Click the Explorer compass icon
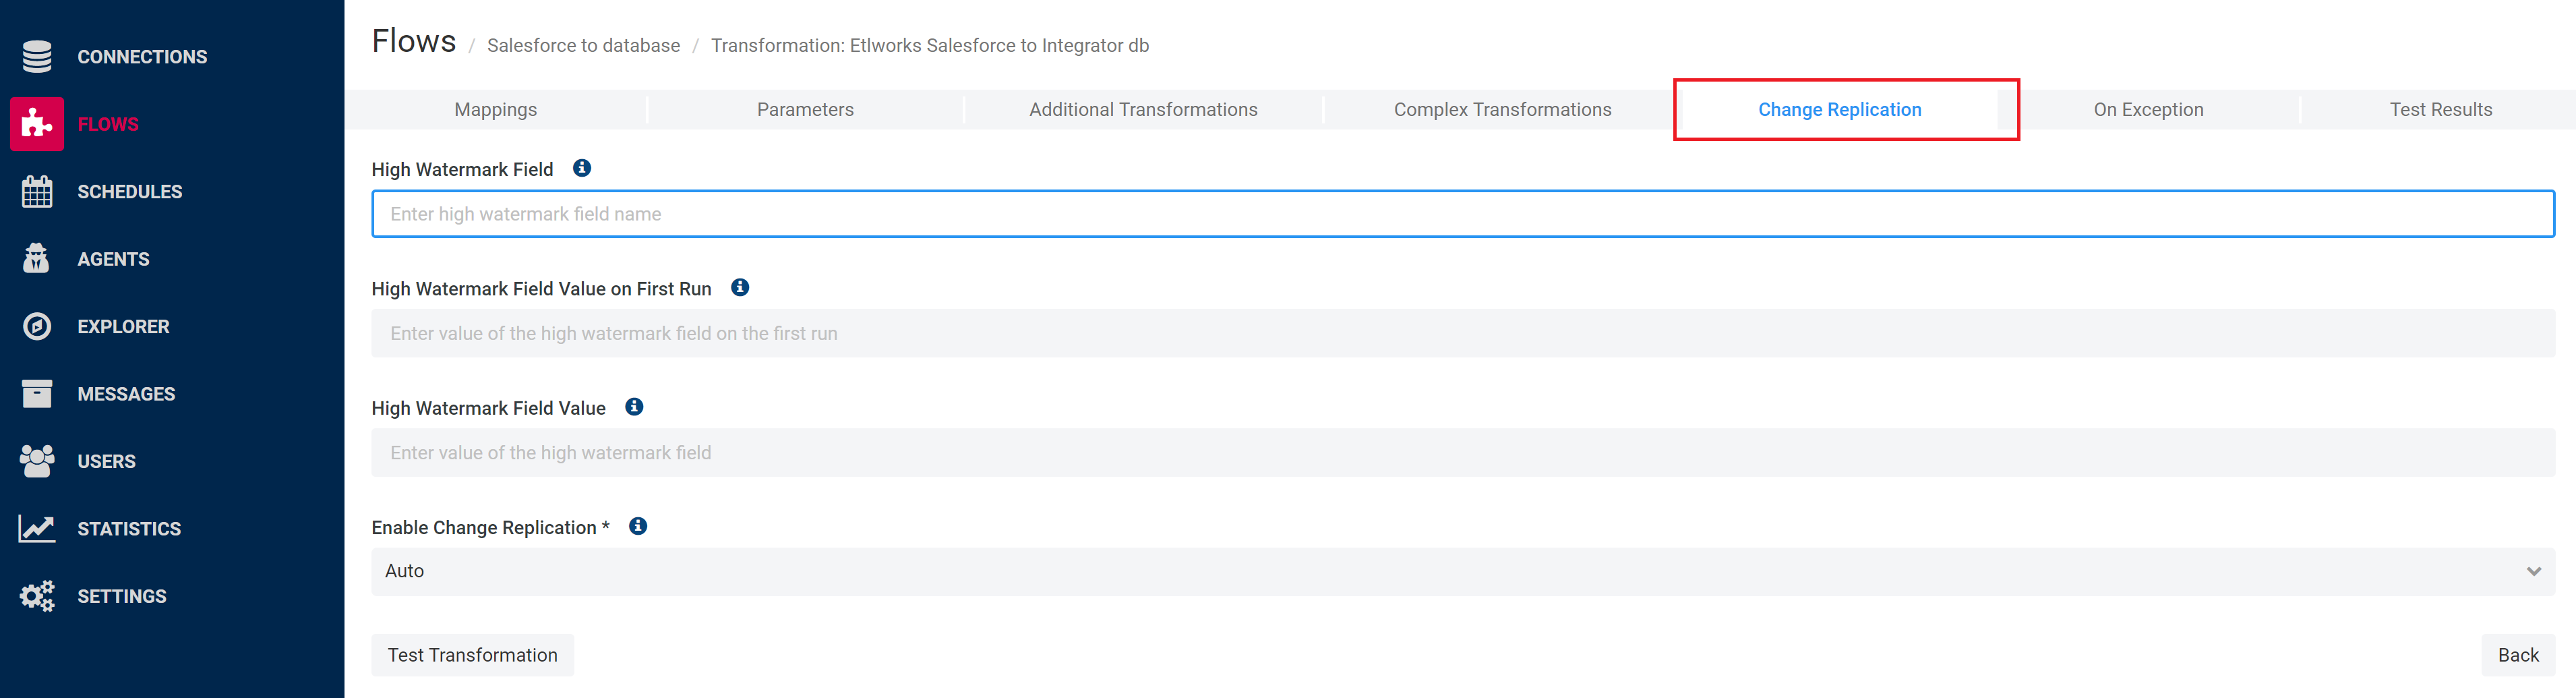 click(37, 326)
